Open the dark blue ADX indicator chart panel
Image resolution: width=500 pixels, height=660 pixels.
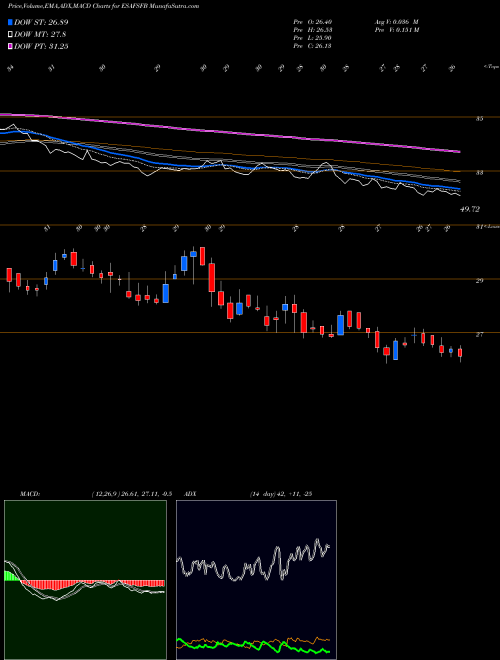256,580
